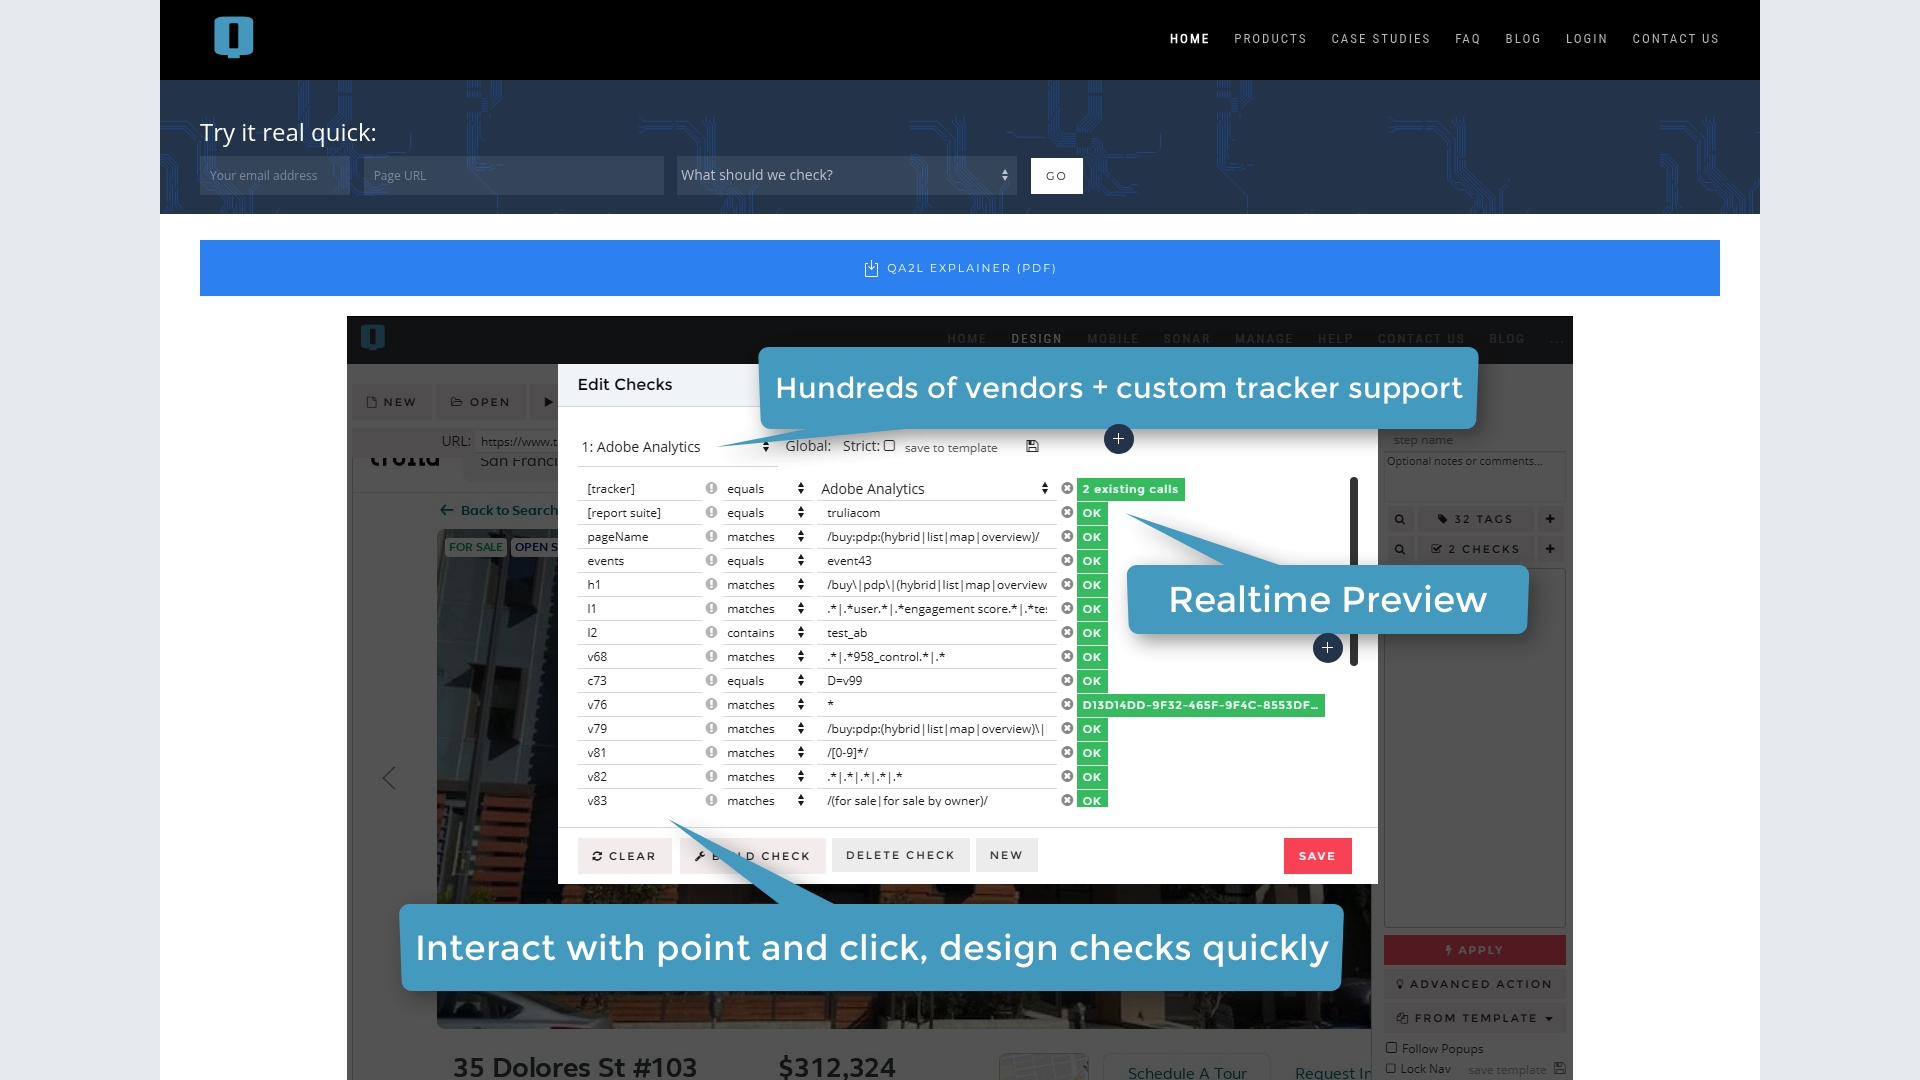Click the info icon on the v68 row

tap(711, 657)
